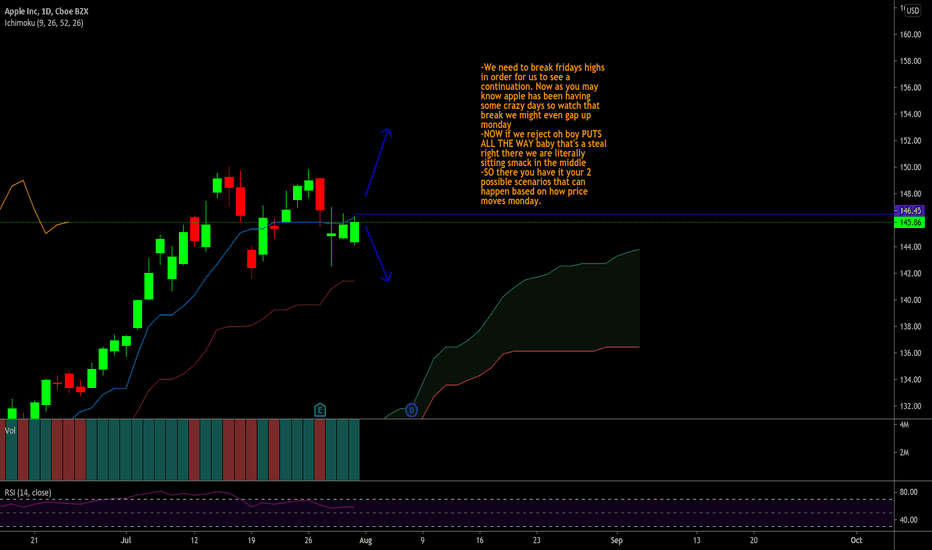Click the 40.00 RSI scale label
932x550 pixels.
coord(908,520)
